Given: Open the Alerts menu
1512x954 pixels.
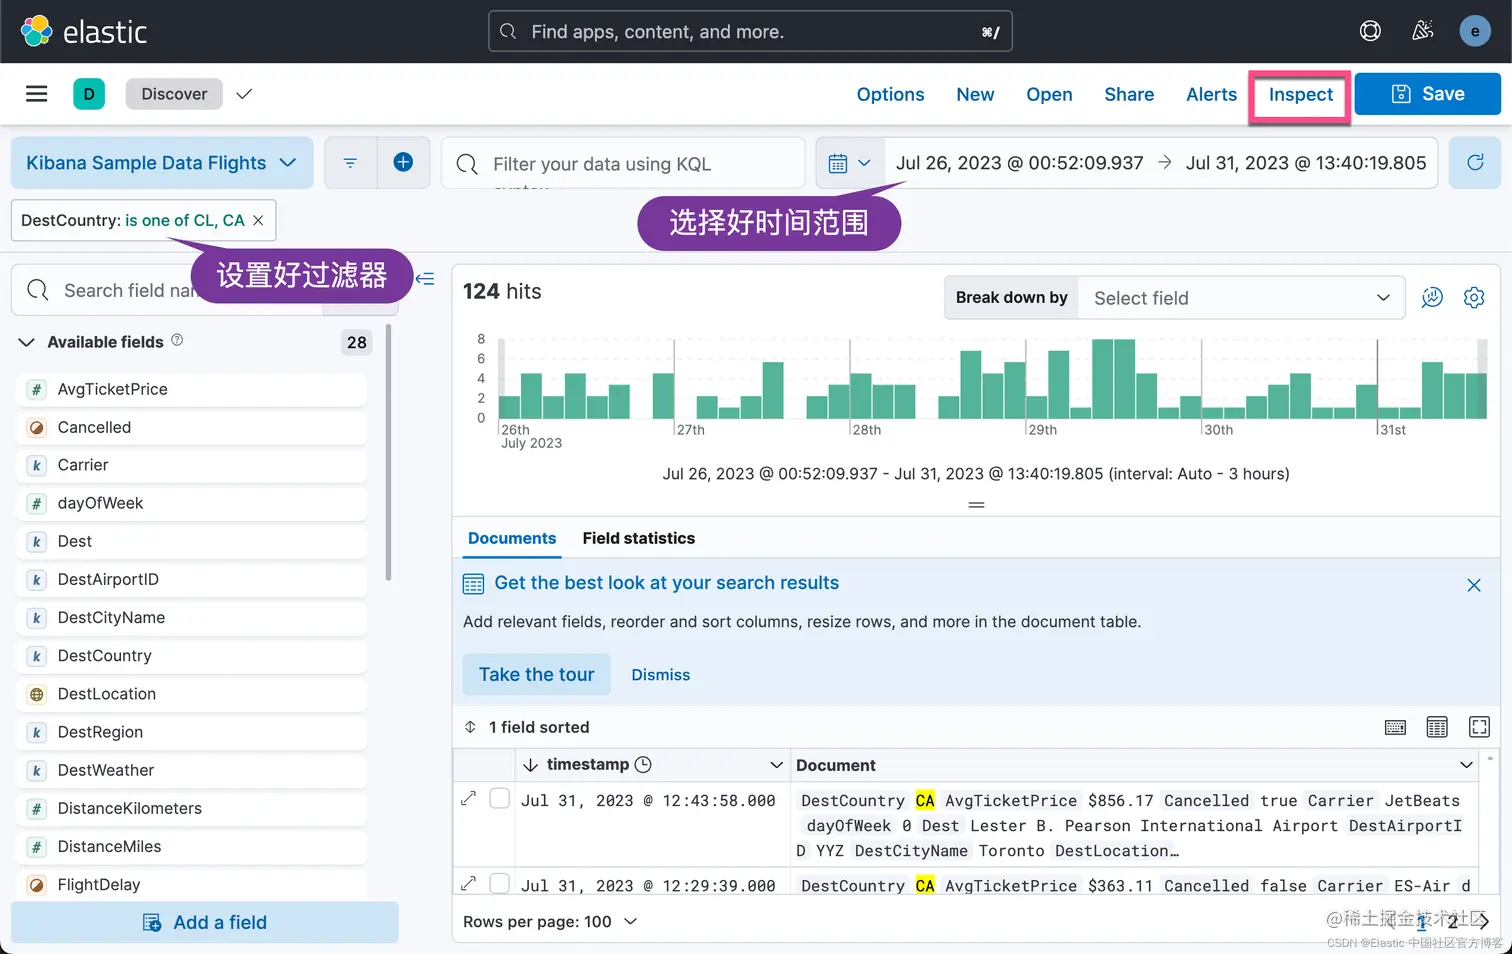Looking at the screenshot, I should click(1211, 94).
